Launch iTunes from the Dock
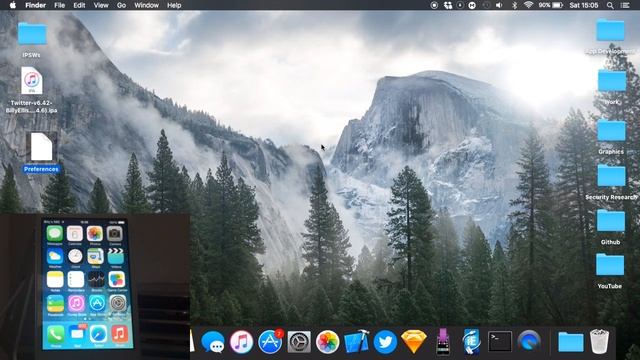The image size is (640, 360). [x=241, y=342]
